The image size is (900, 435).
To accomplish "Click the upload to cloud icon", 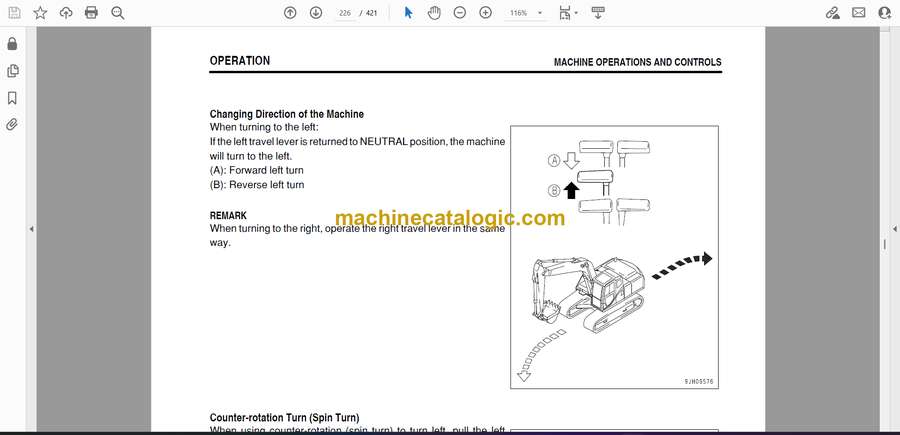I will (66, 13).
